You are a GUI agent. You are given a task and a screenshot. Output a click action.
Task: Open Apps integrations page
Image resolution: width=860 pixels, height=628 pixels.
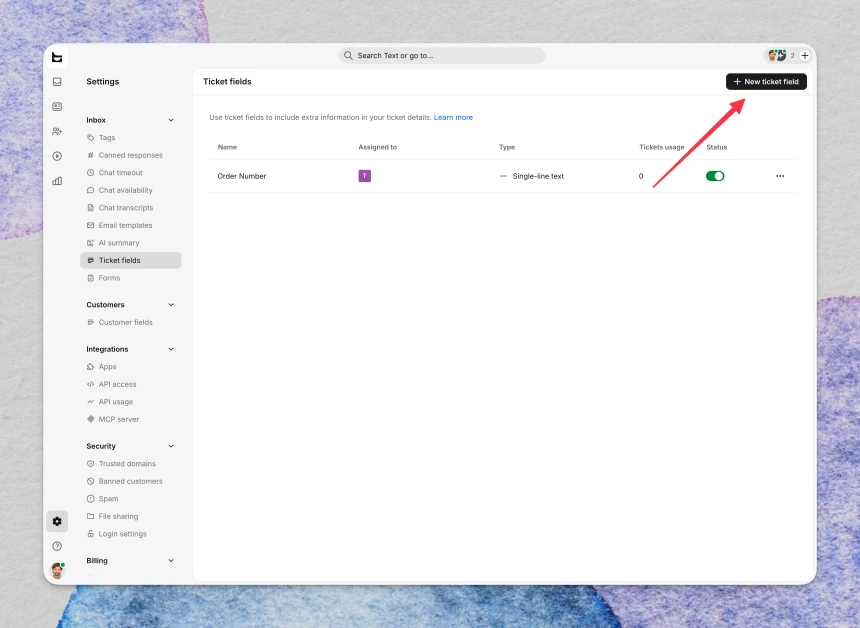[131, 367]
